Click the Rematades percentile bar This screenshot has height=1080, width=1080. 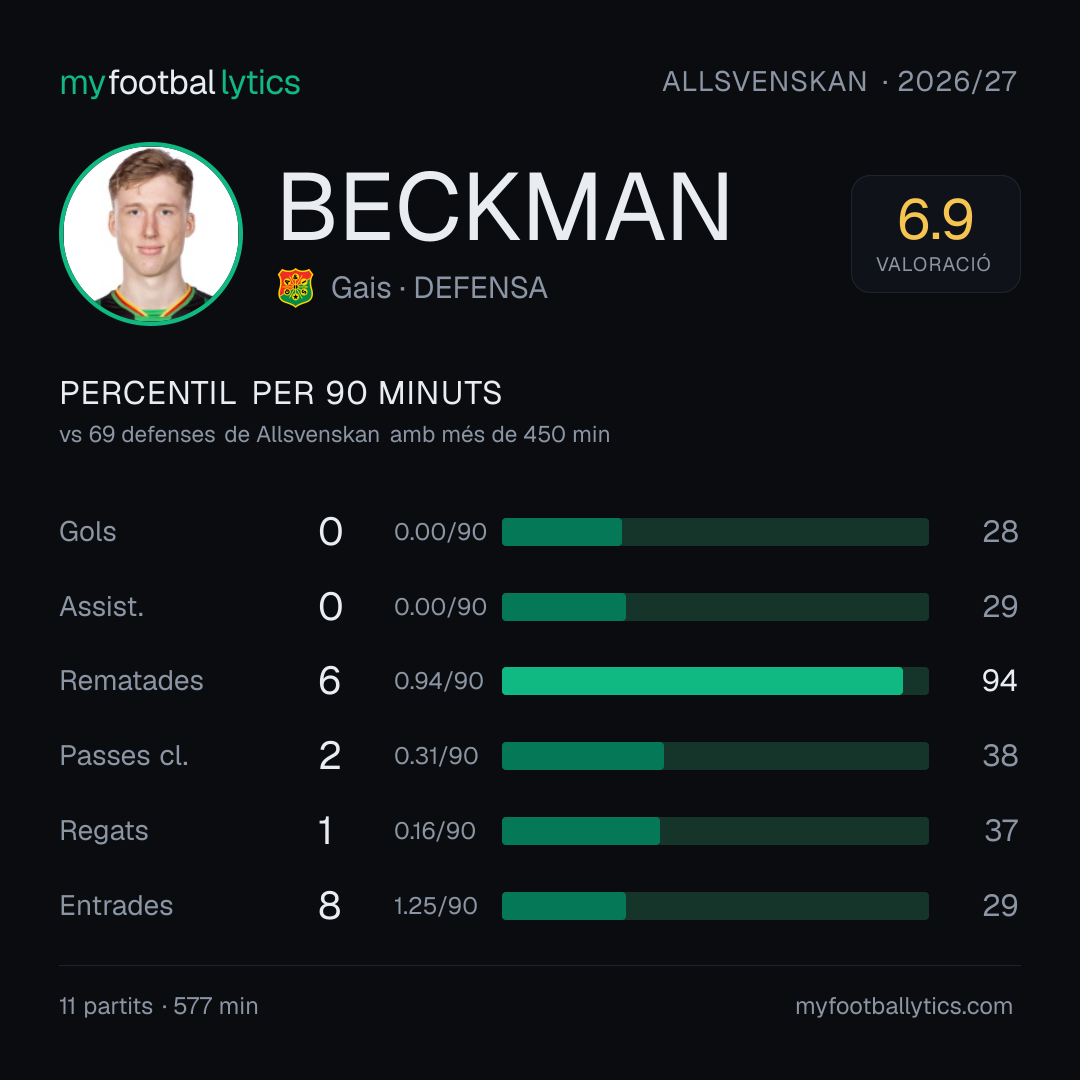pos(715,681)
